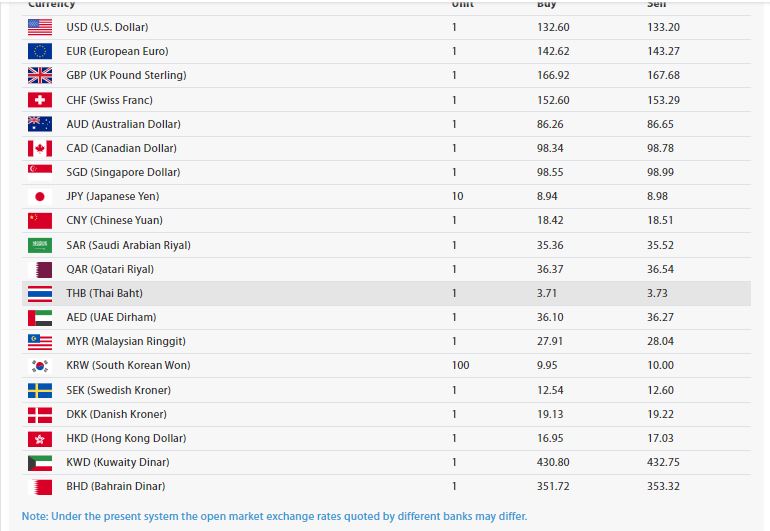
Task: Click the Australian flag icon
Action: coord(40,124)
